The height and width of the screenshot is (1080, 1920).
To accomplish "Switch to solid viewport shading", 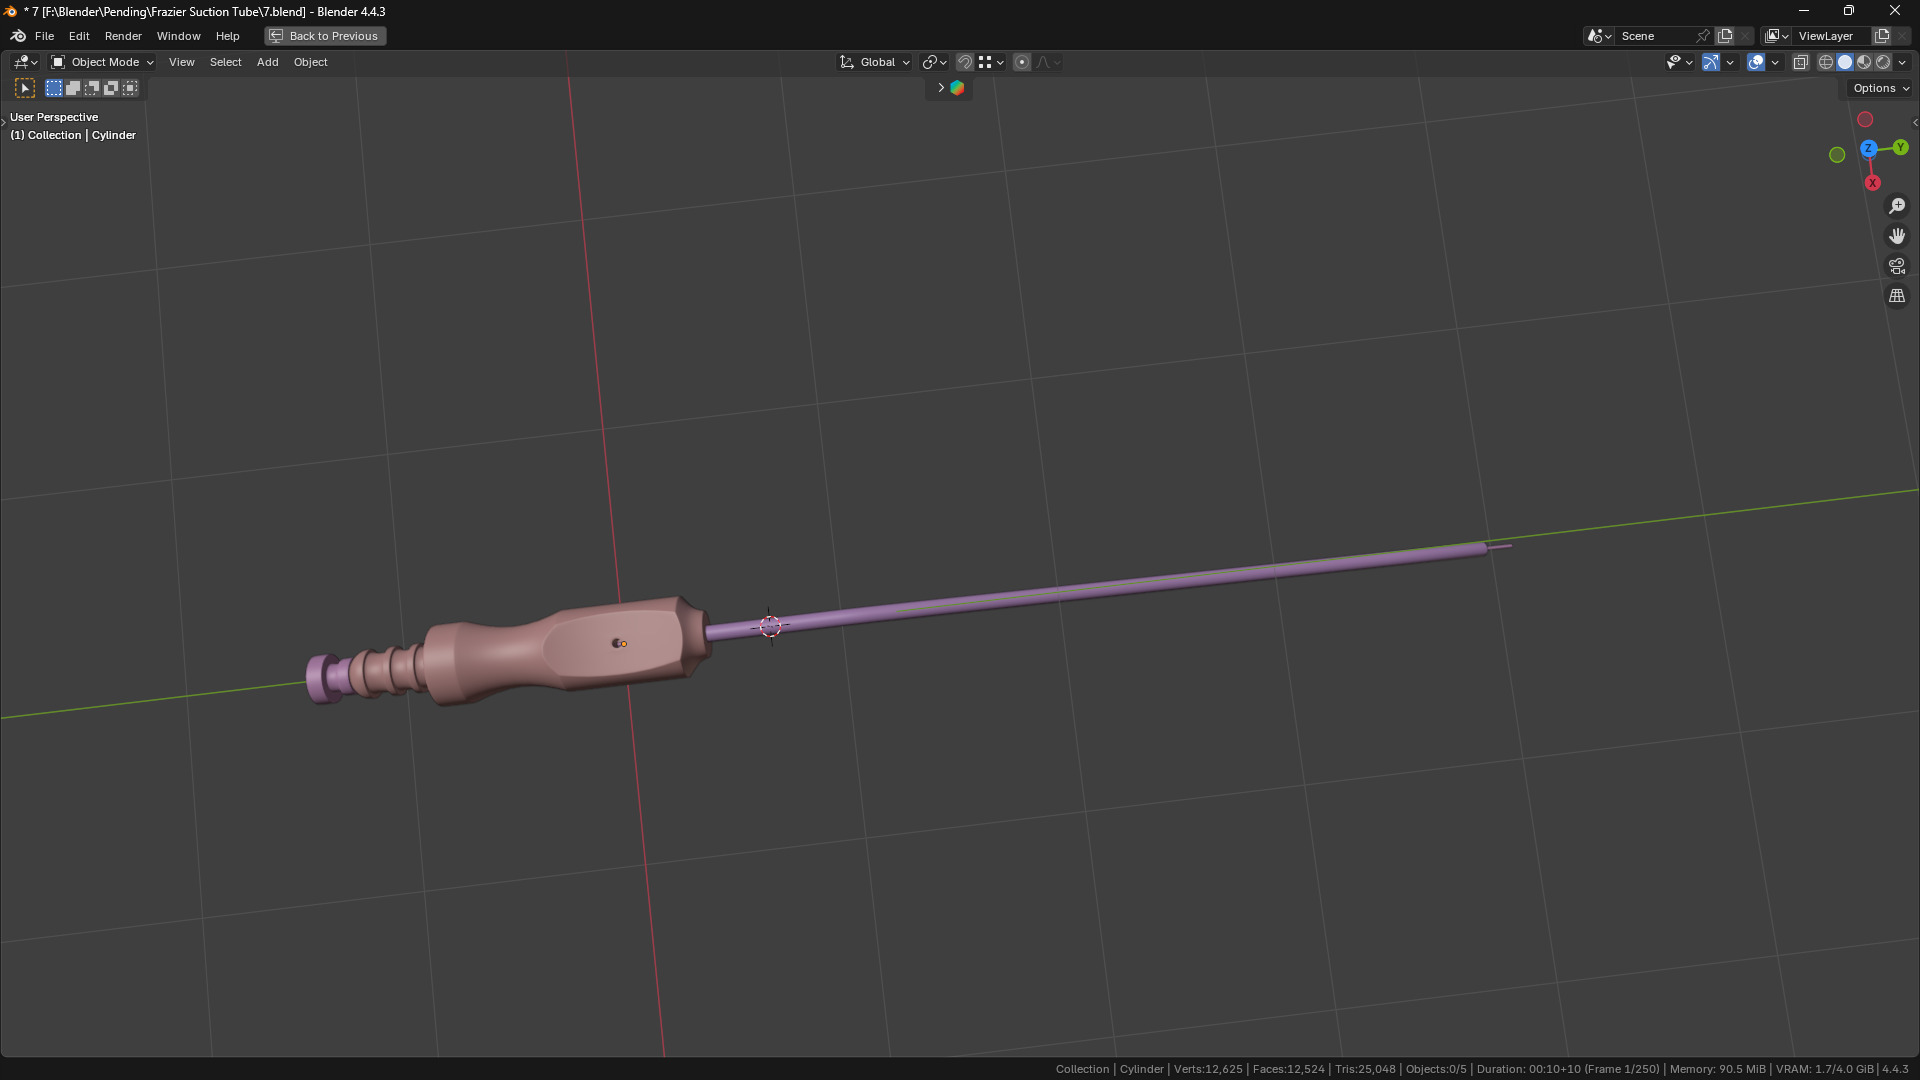I will click(1845, 62).
